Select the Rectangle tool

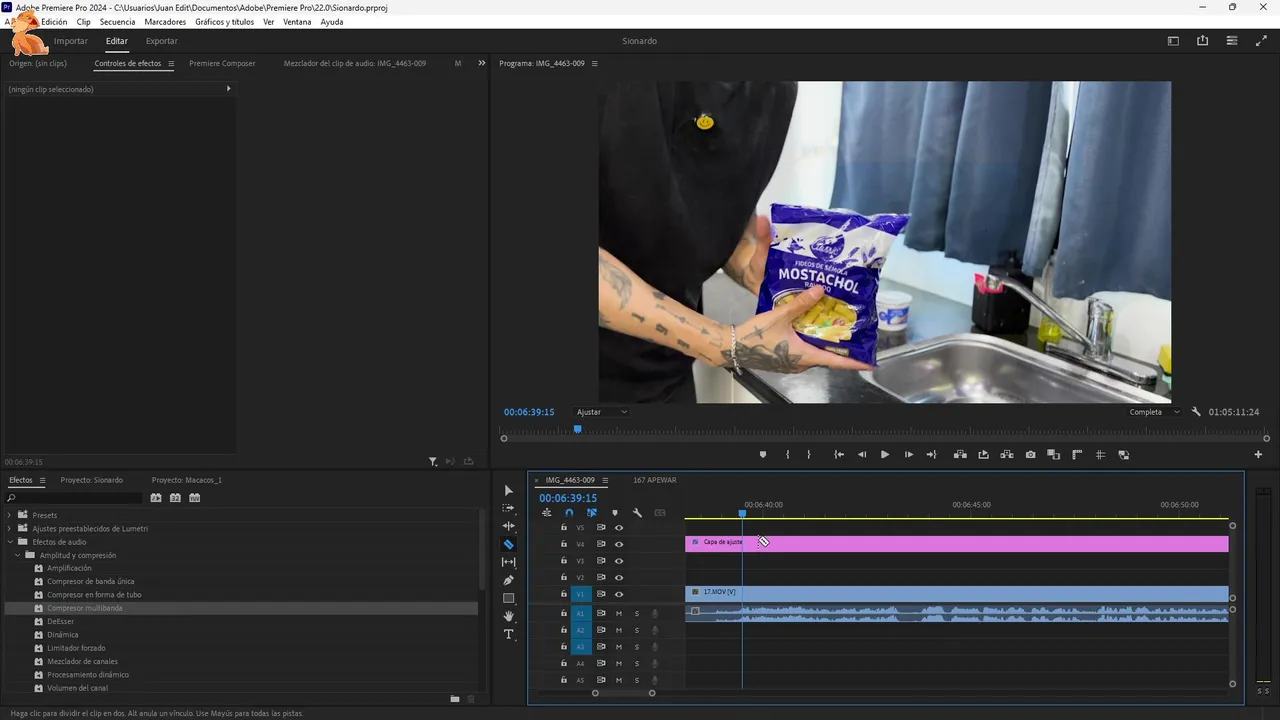click(x=508, y=598)
